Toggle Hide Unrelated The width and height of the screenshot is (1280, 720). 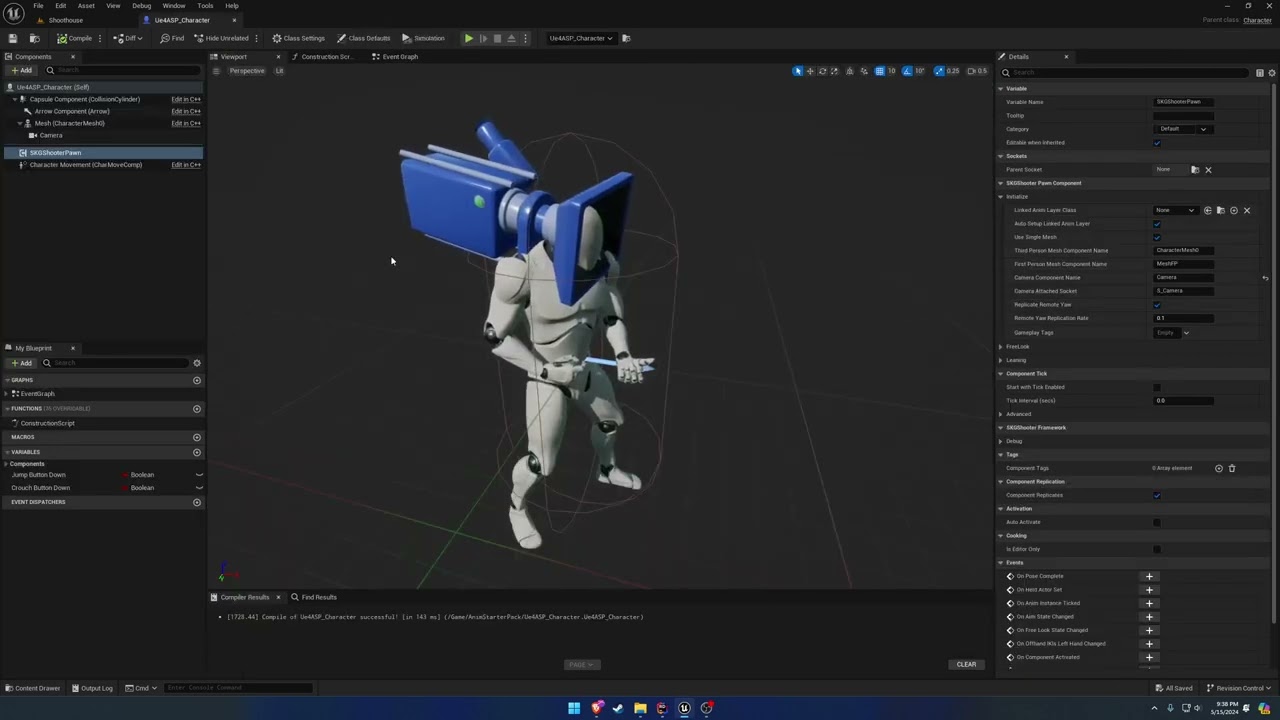pyautogui.click(x=221, y=38)
